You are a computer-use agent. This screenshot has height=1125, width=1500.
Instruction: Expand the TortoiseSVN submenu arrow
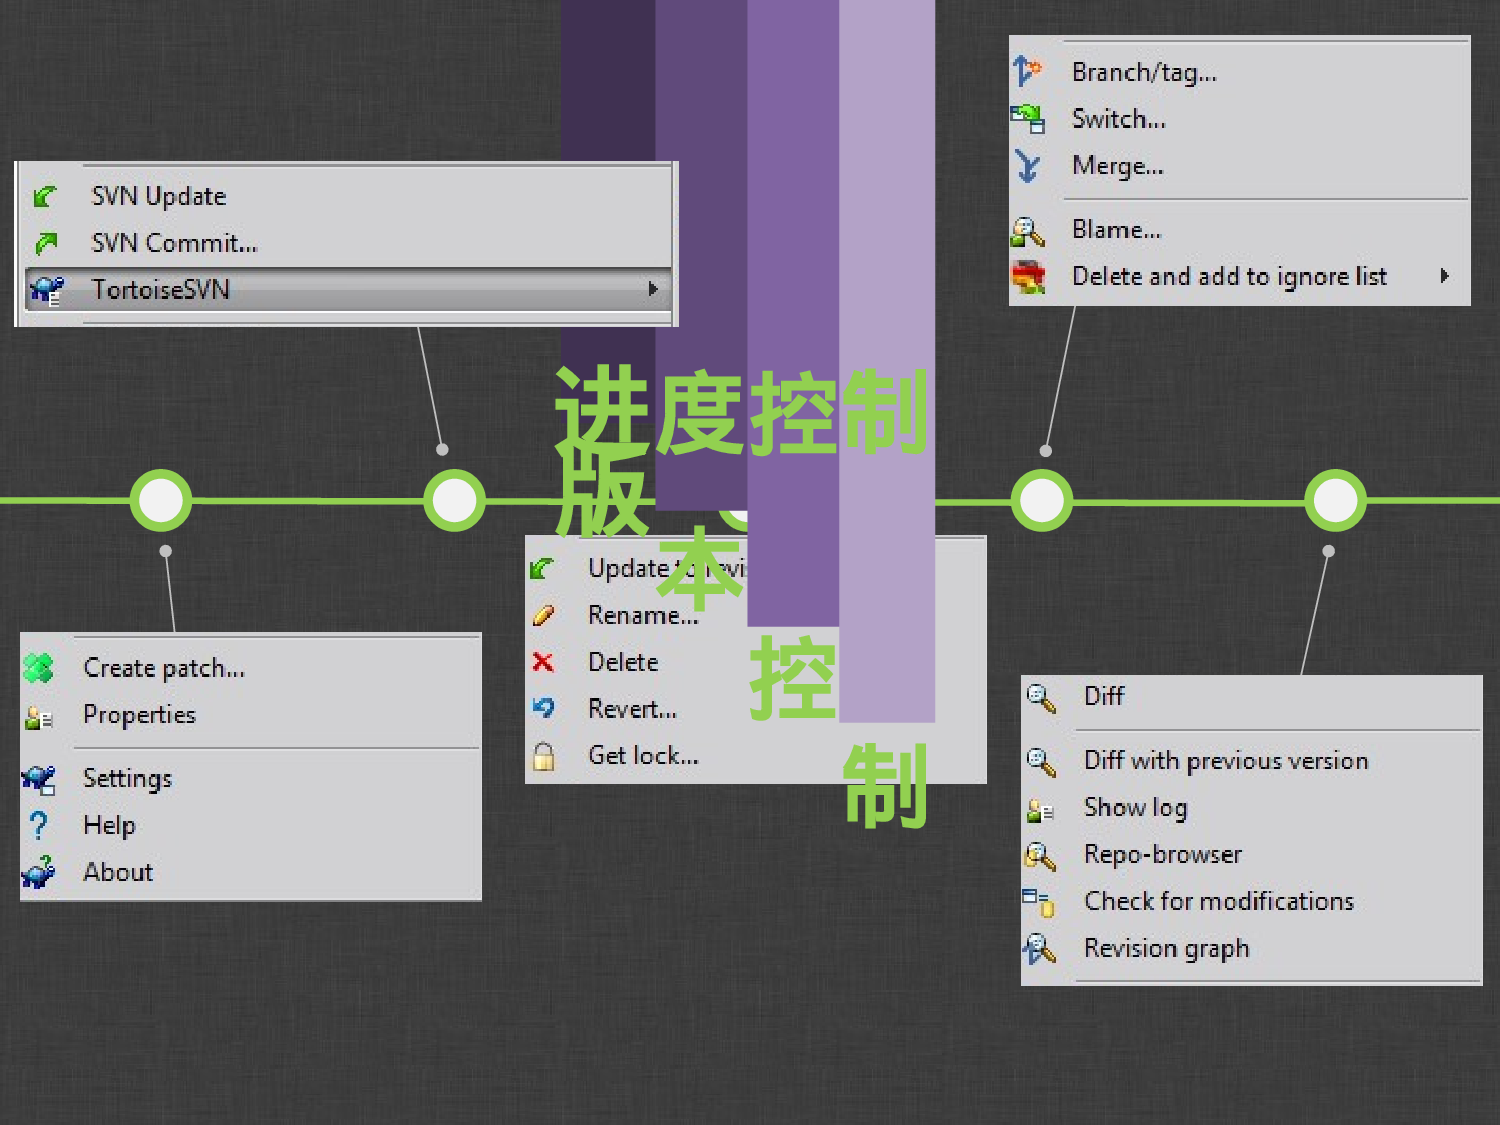(652, 289)
